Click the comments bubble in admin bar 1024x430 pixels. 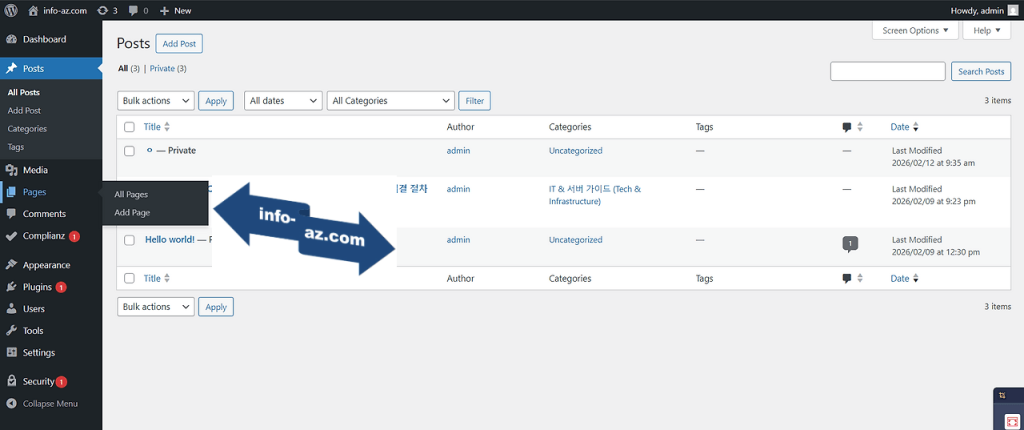(x=134, y=10)
